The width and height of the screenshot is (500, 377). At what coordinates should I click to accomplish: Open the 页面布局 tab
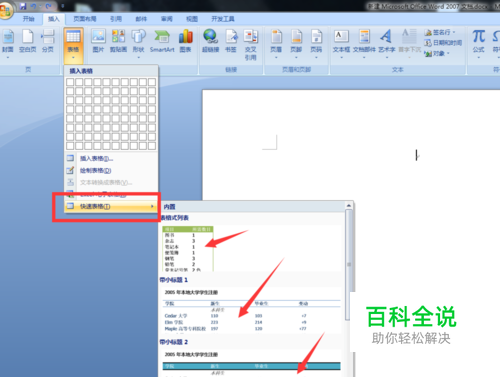point(85,19)
